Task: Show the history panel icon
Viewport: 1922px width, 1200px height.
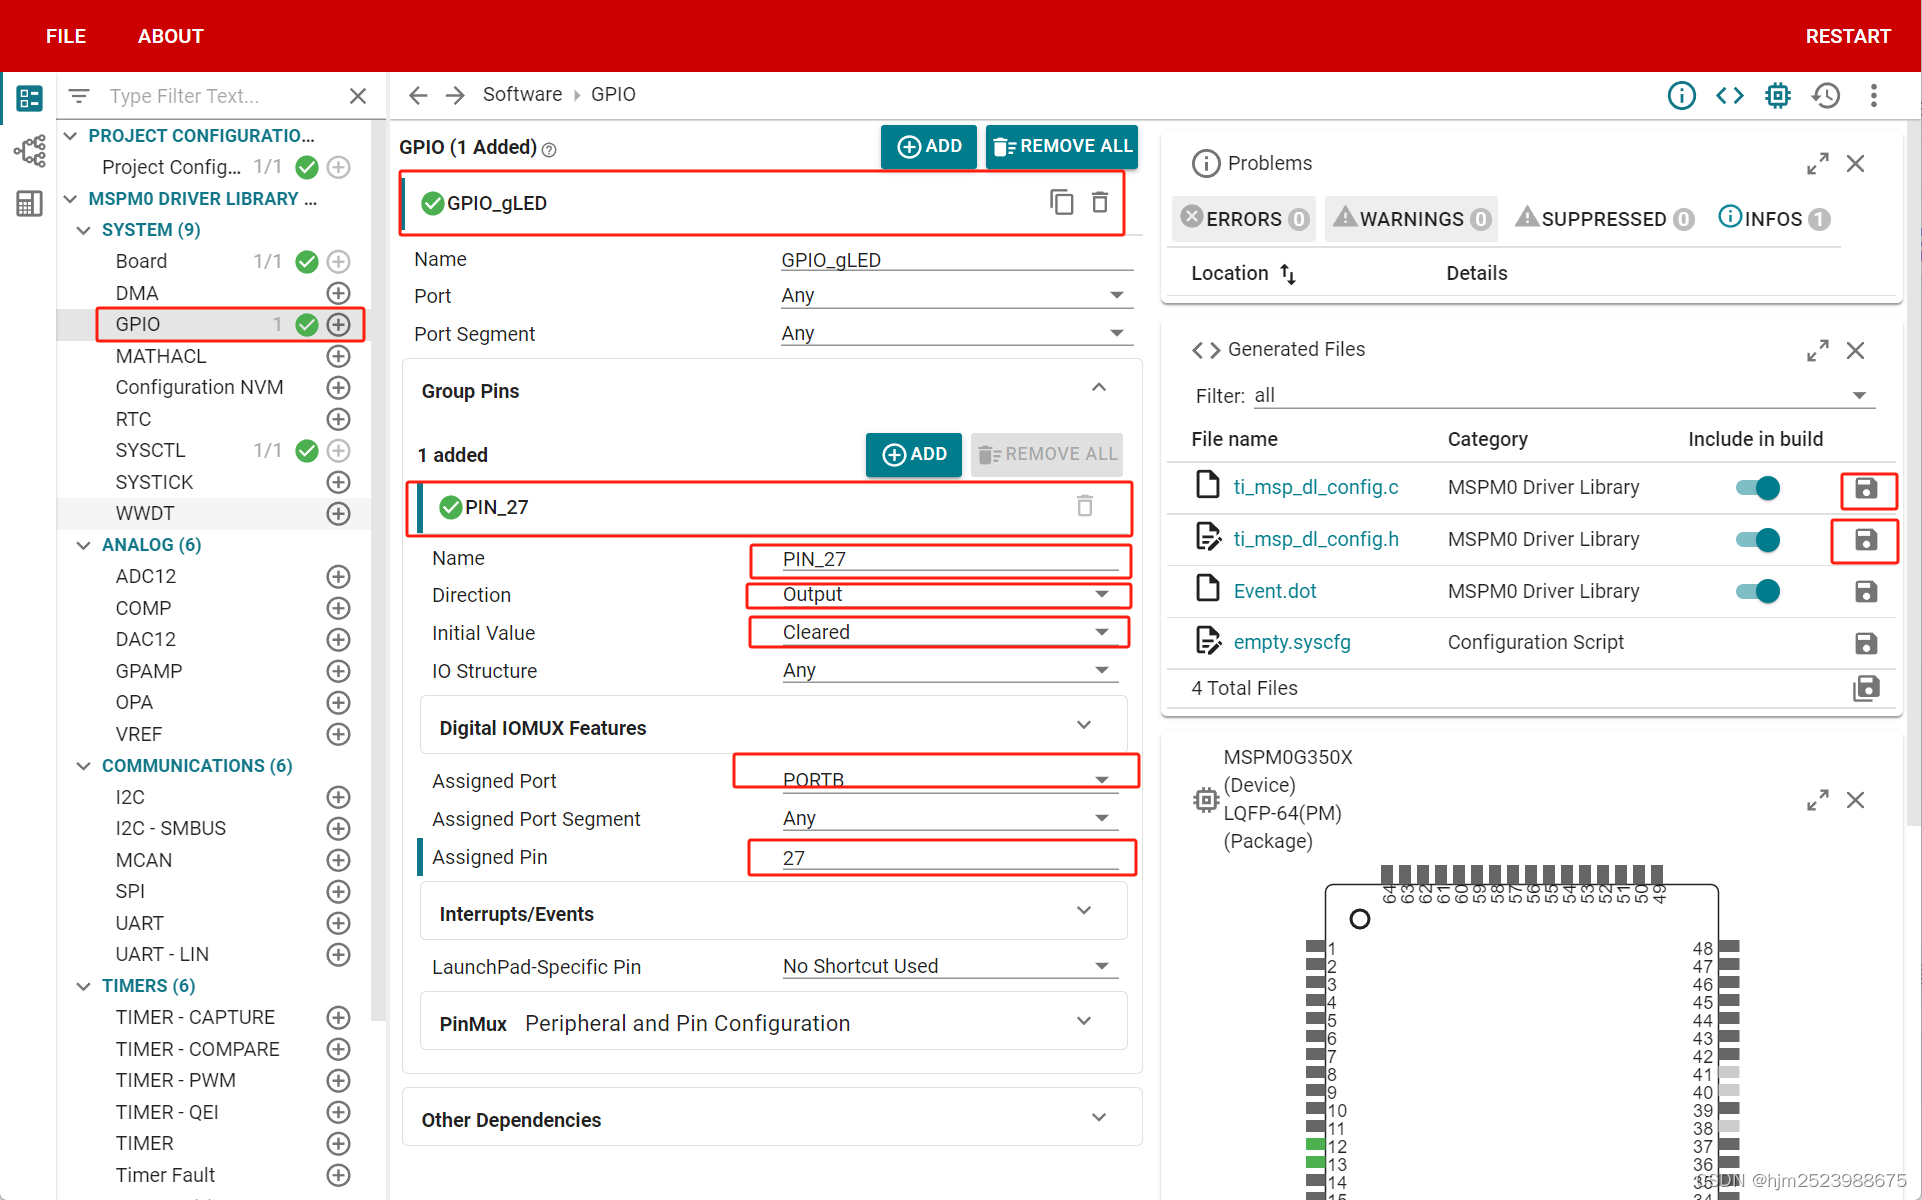Action: [x=1826, y=95]
